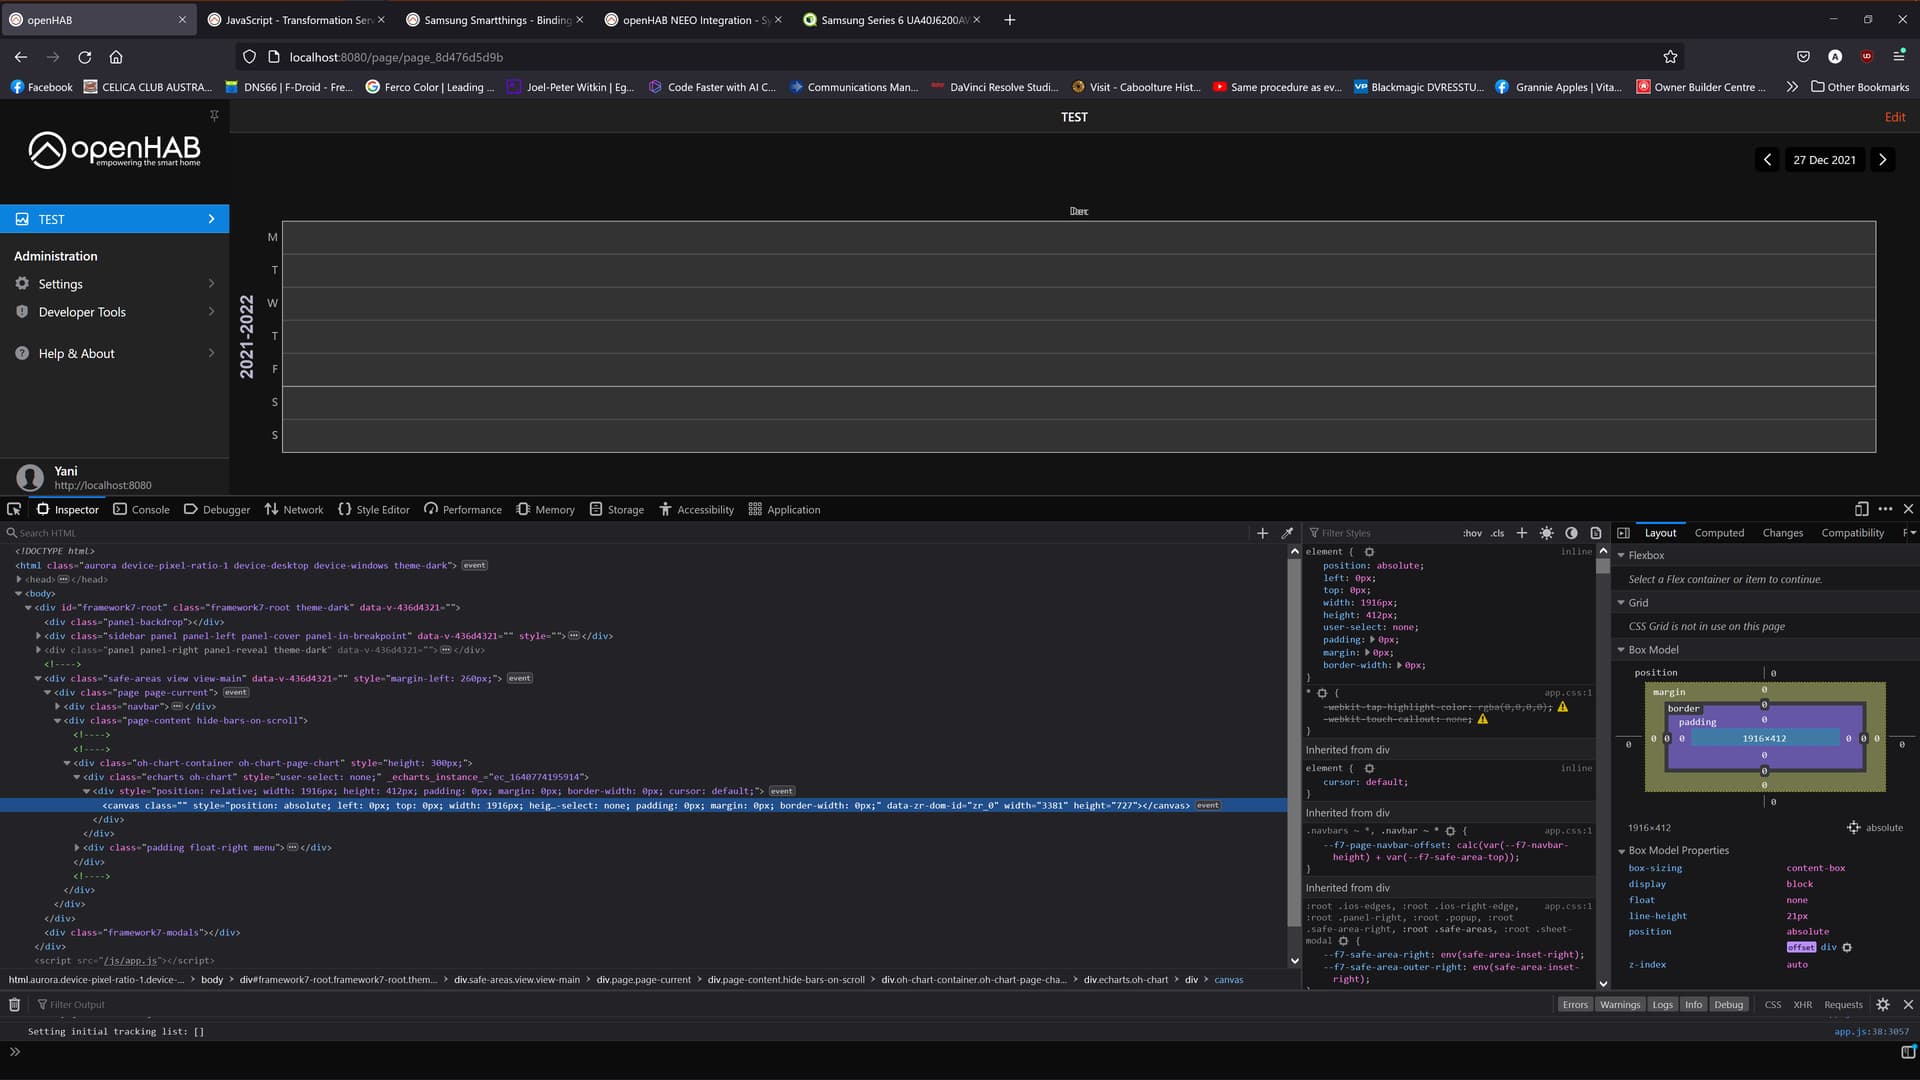Open console settings gear icon
The image size is (1920, 1080).
click(x=1883, y=1004)
